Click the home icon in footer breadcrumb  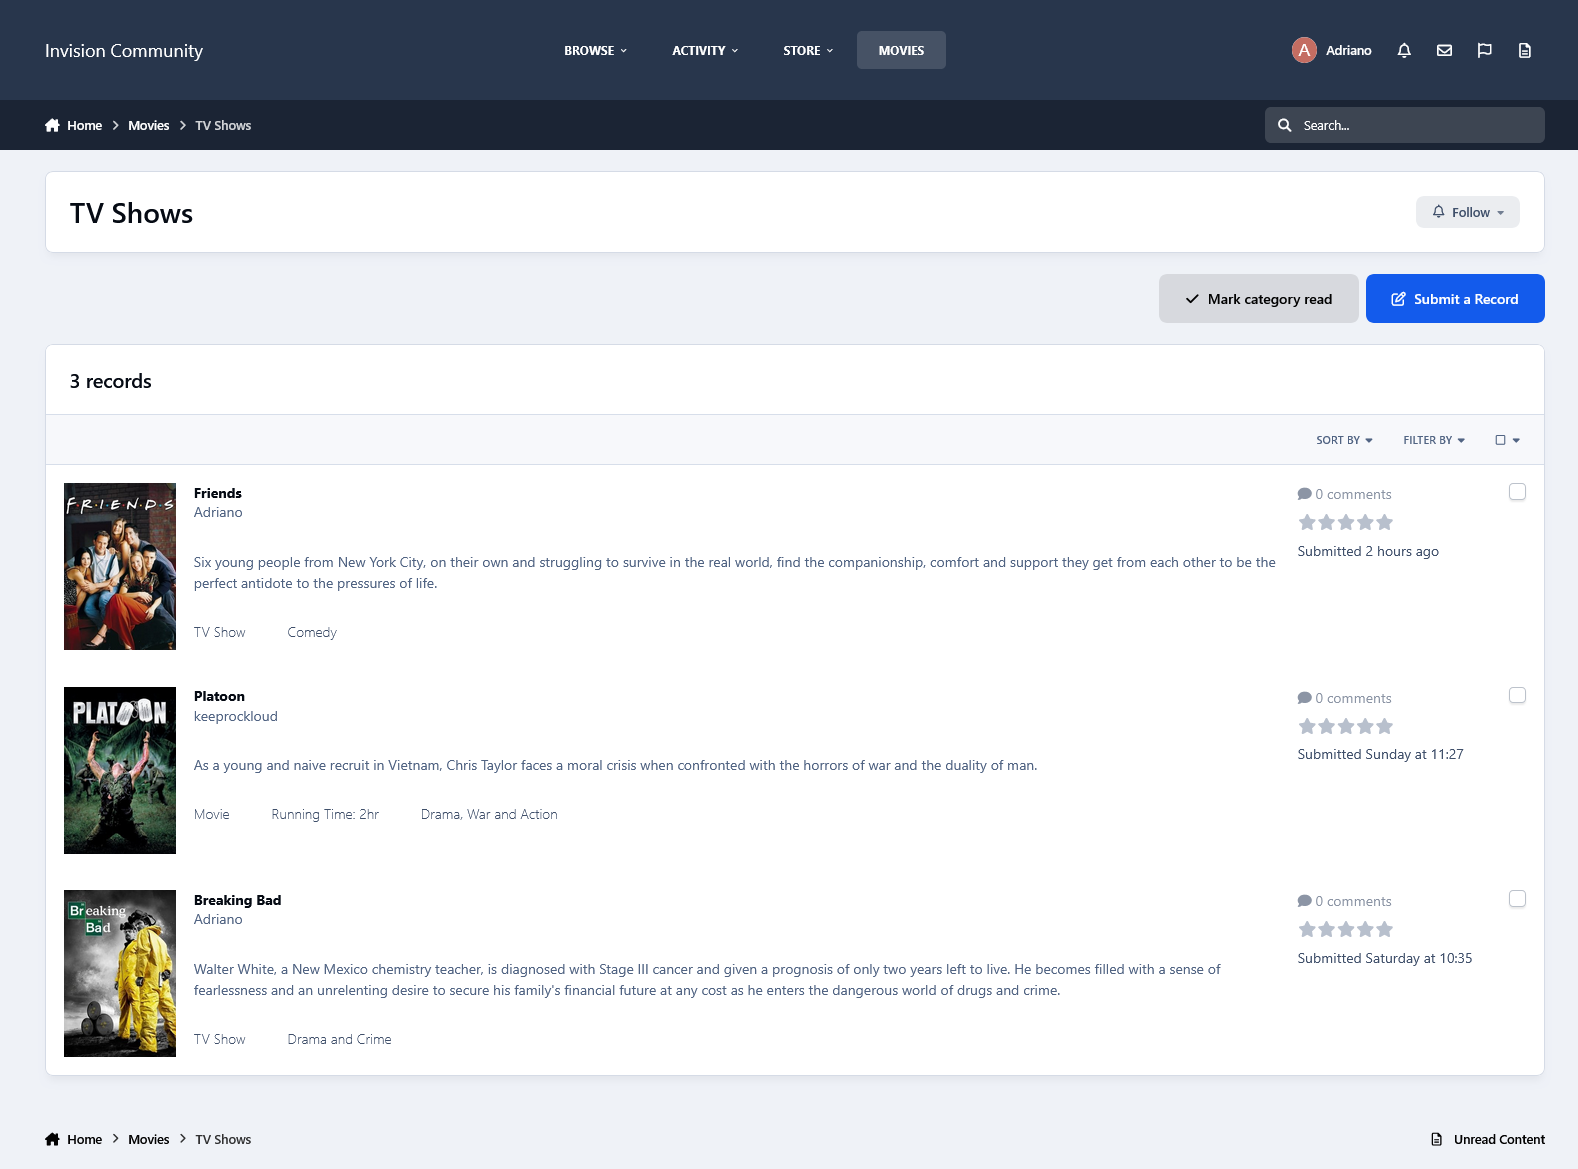(52, 1139)
